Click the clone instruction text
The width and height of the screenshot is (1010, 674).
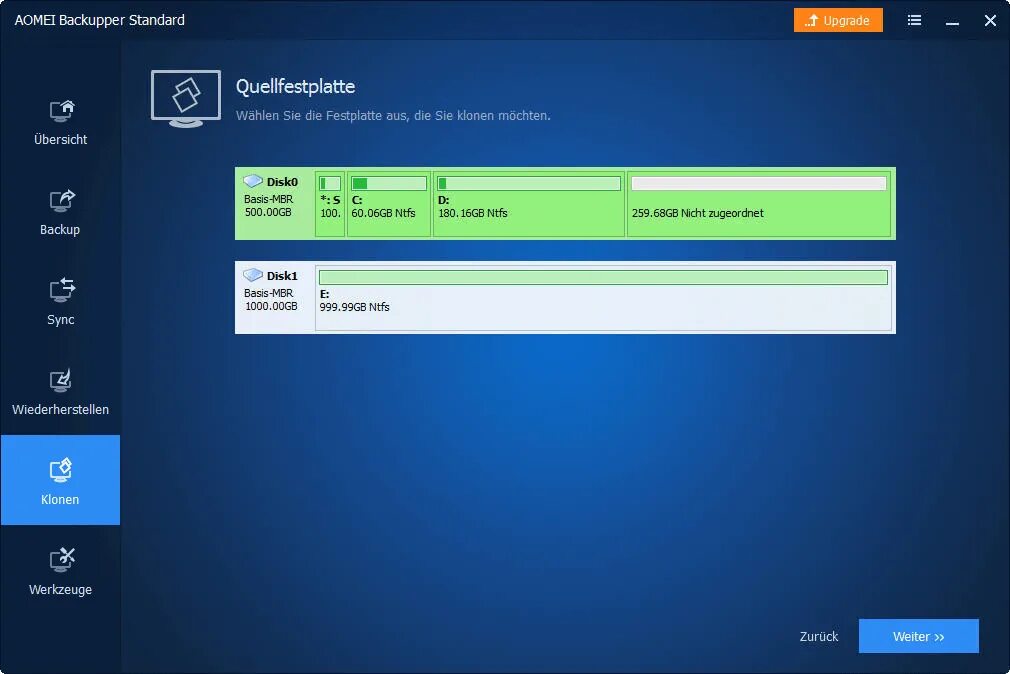(393, 115)
